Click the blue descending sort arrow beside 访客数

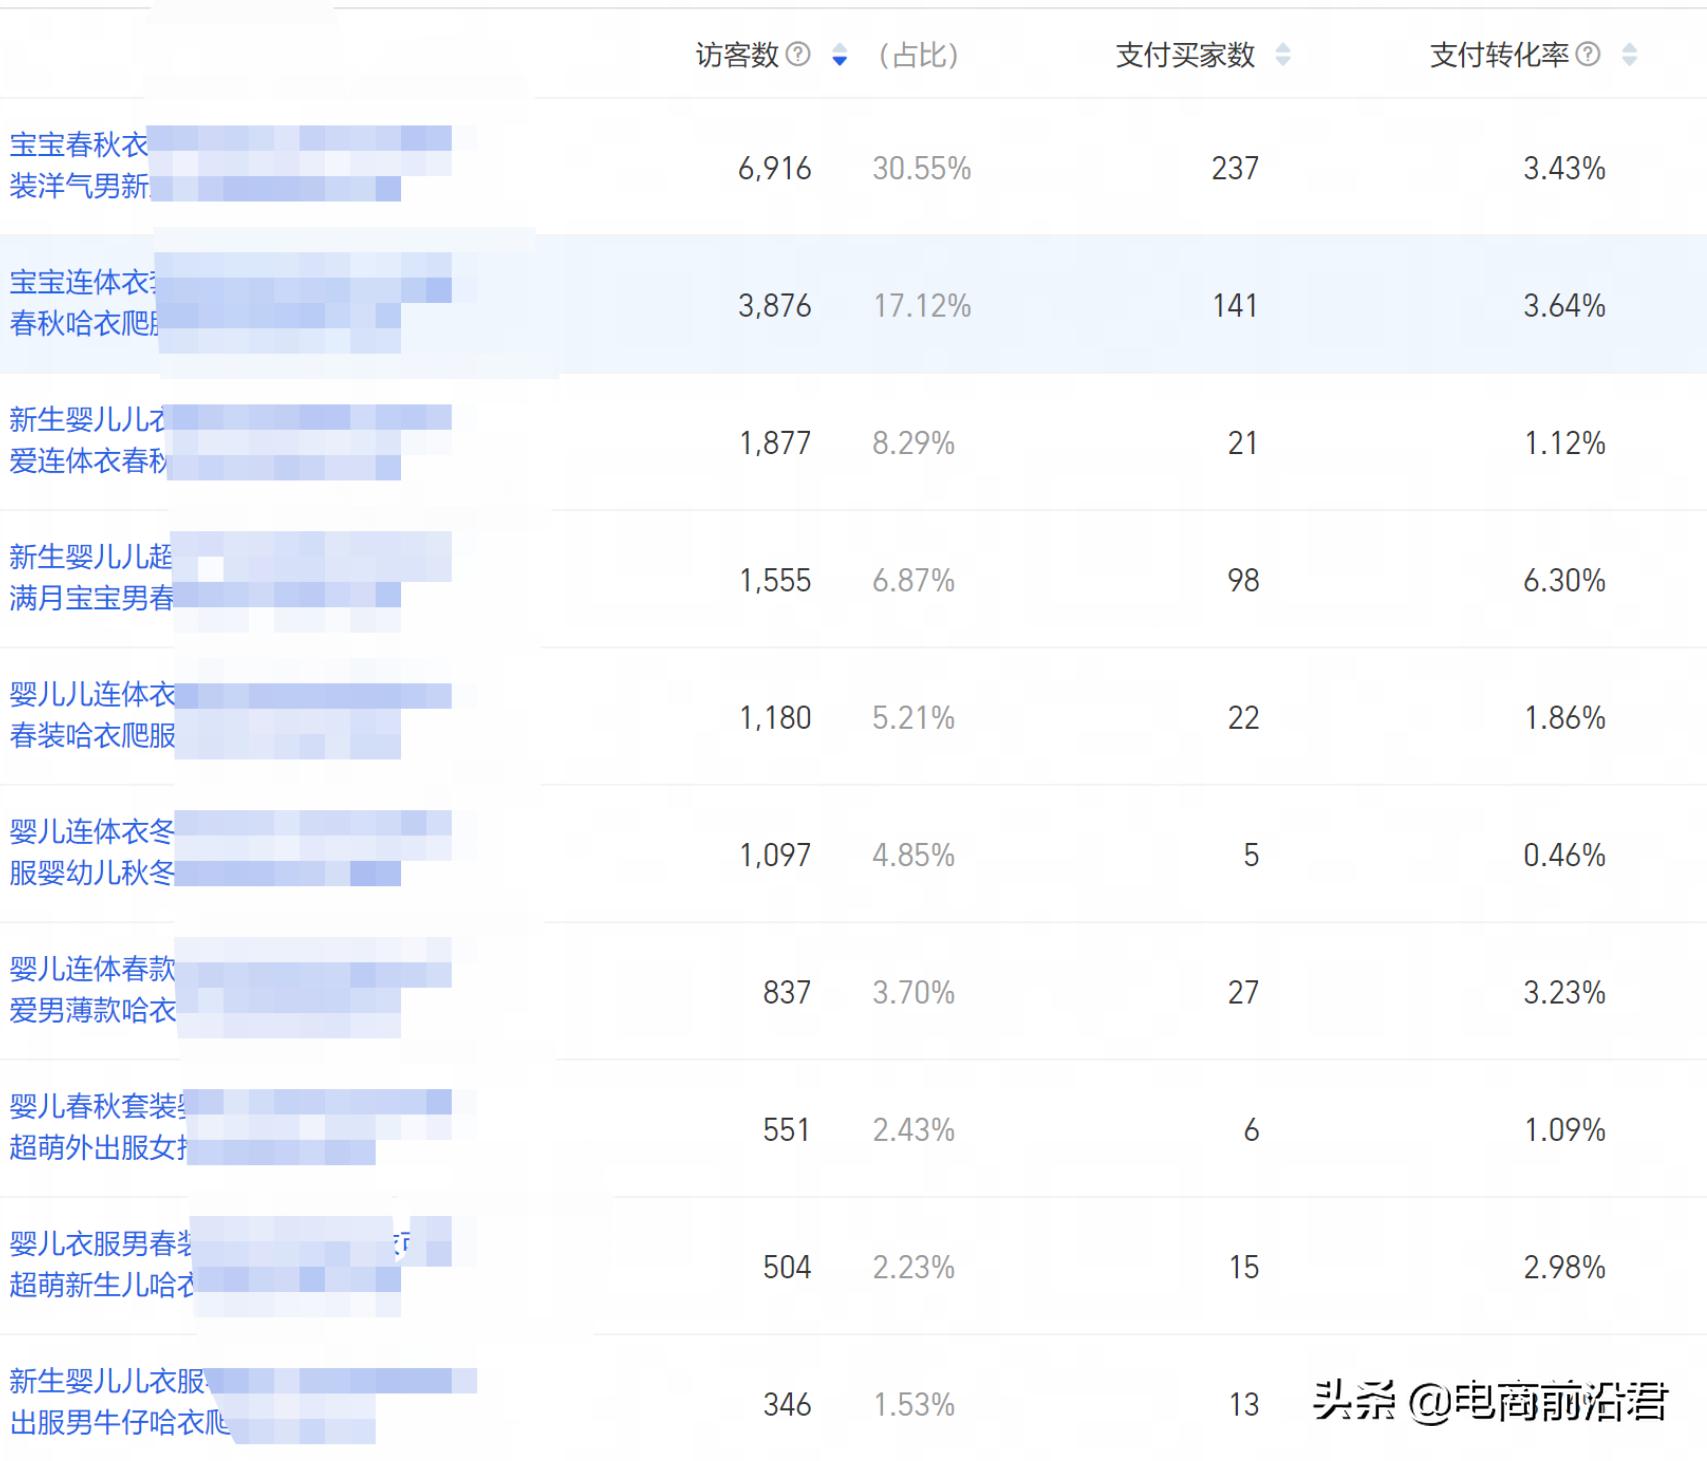point(840,61)
